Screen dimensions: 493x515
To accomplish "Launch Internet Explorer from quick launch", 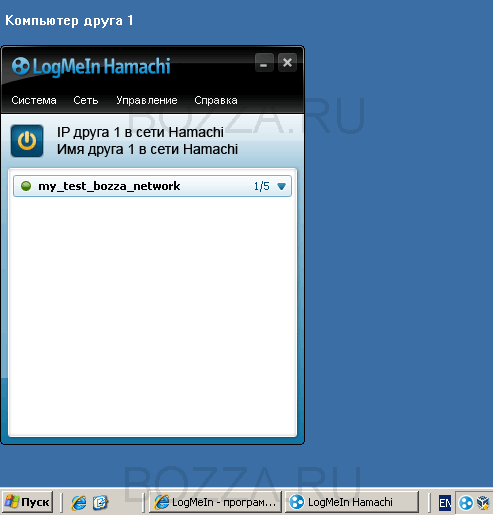I will [79, 502].
